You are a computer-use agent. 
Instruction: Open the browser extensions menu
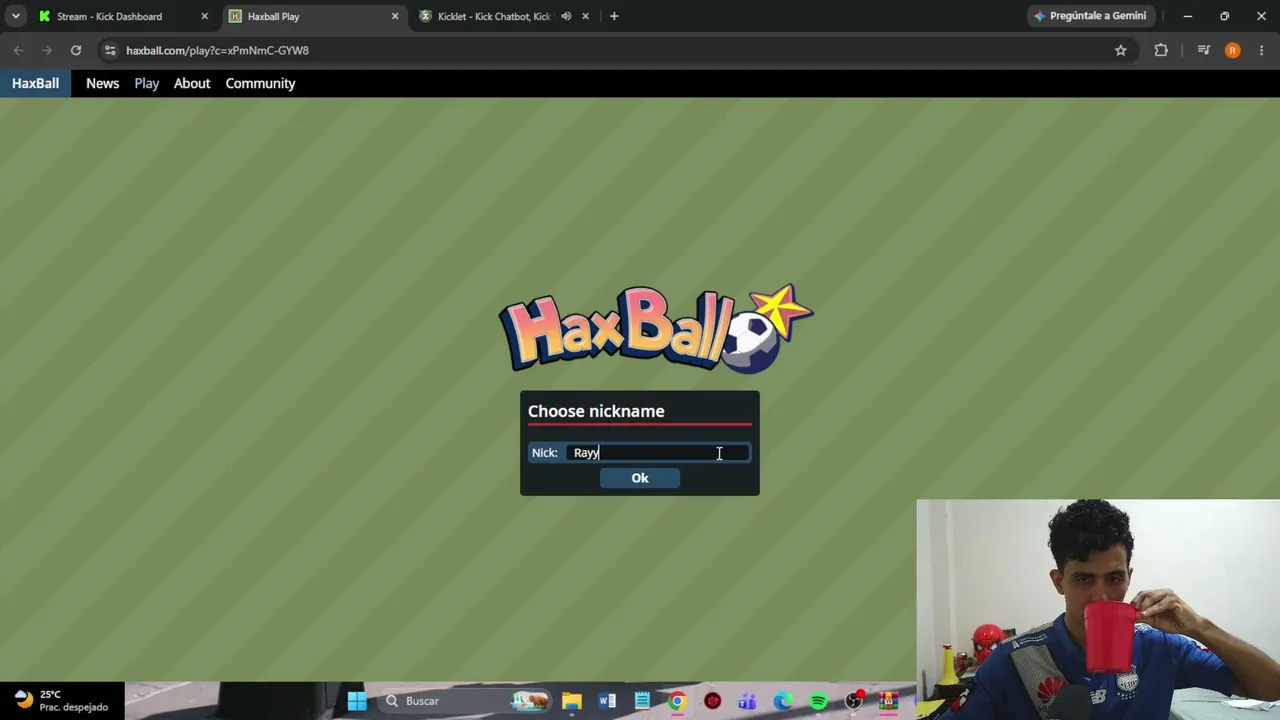(1161, 50)
